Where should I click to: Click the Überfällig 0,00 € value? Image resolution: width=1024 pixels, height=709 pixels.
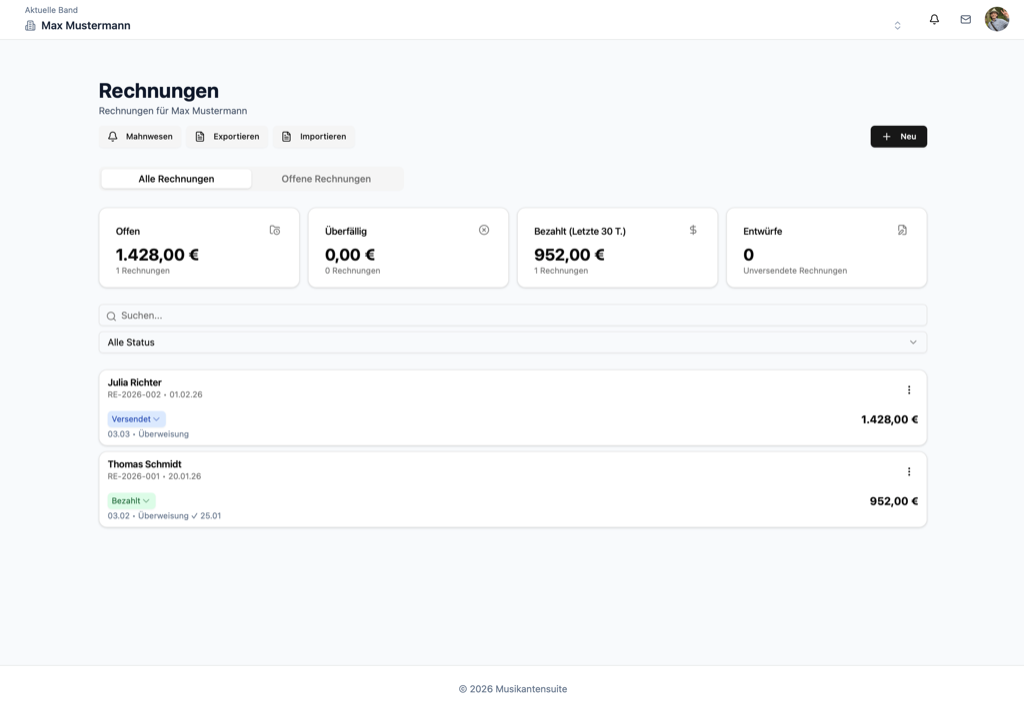[350, 255]
